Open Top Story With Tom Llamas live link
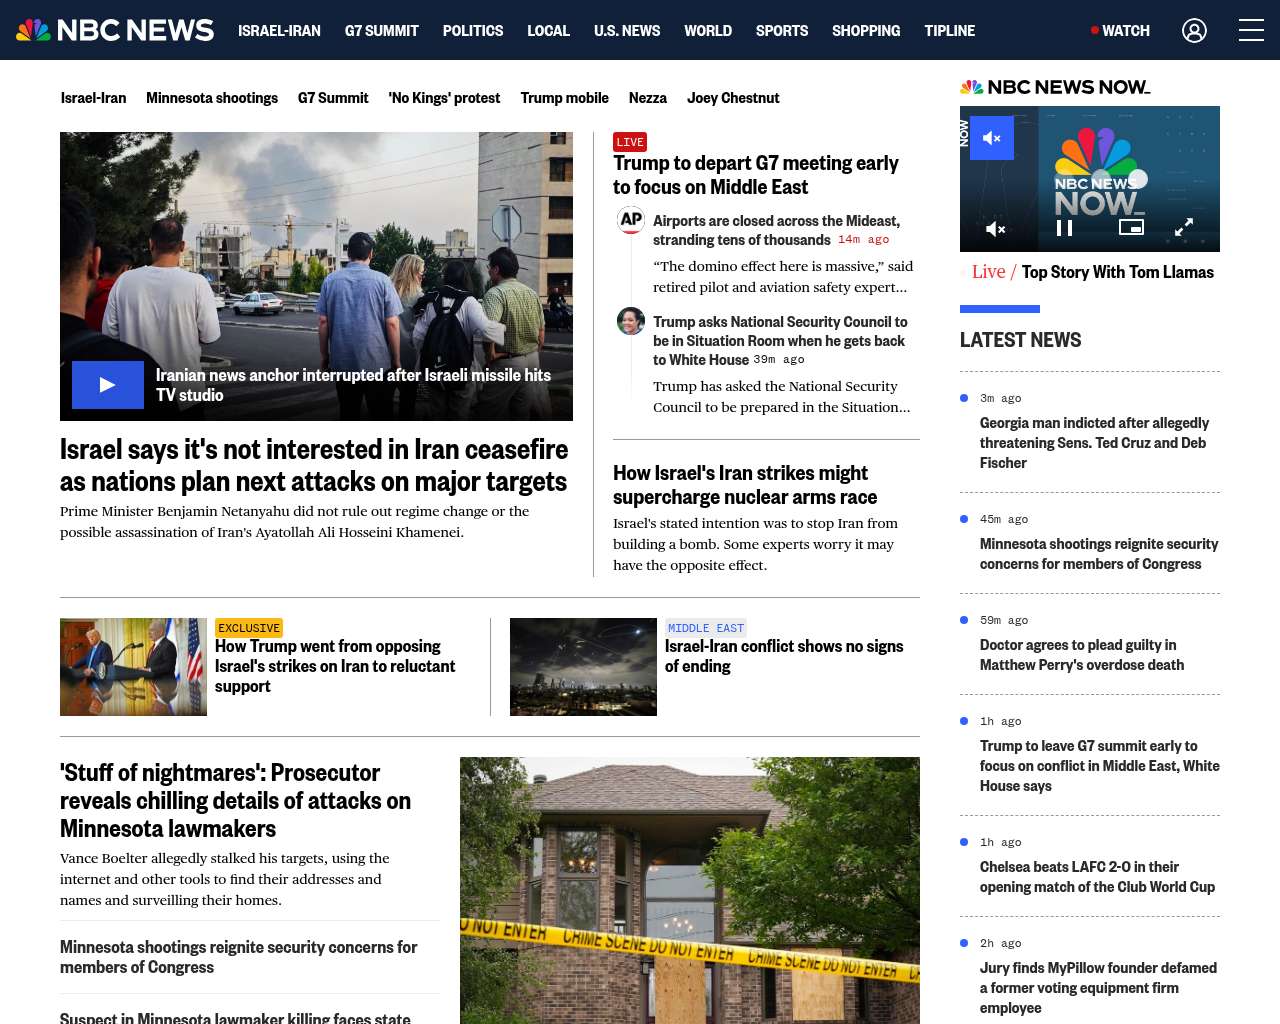This screenshot has width=1280, height=1024. point(1117,272)
